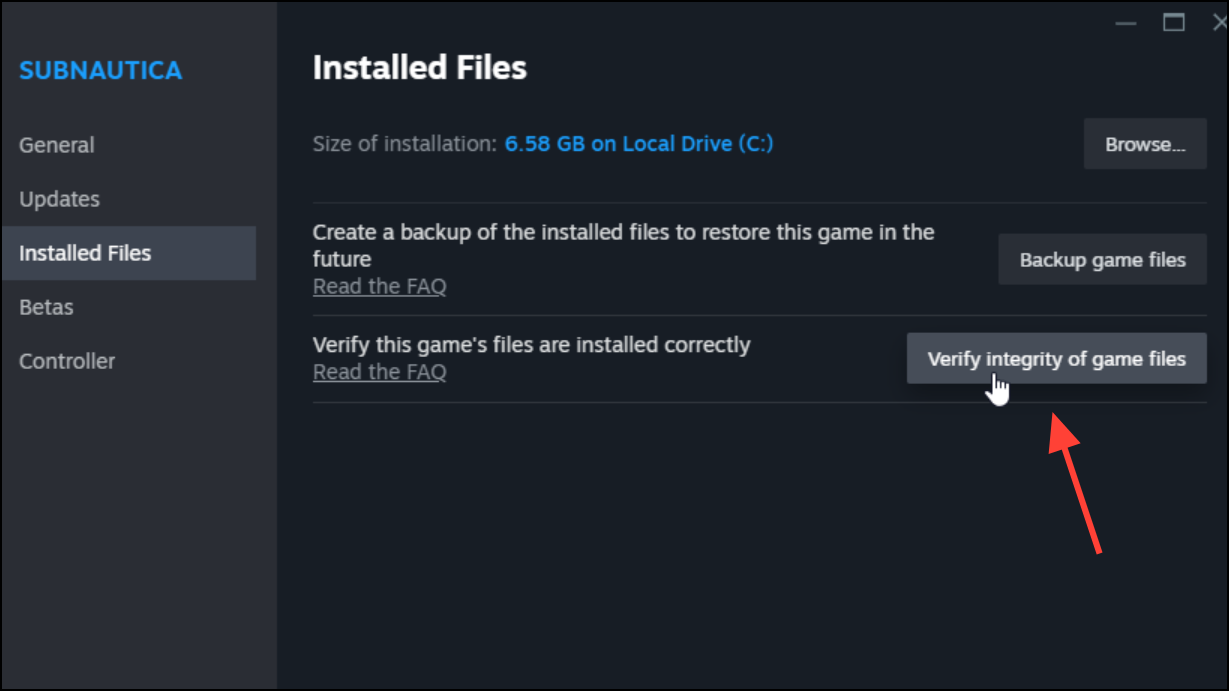The height and width of the screenshot is (691, 1229).
Task: Click the Verify this game's files description text
Action: (531, 345)
